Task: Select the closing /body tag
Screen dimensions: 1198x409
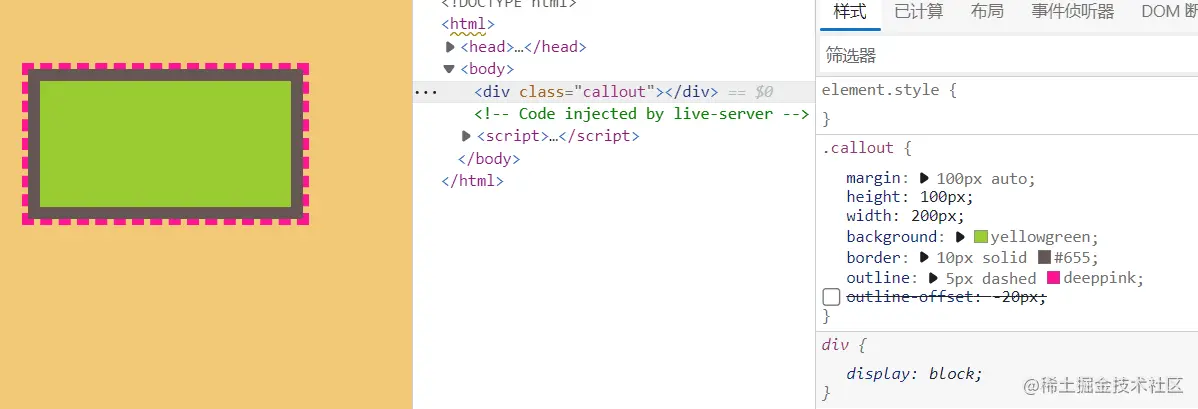Action: point(488,159)
